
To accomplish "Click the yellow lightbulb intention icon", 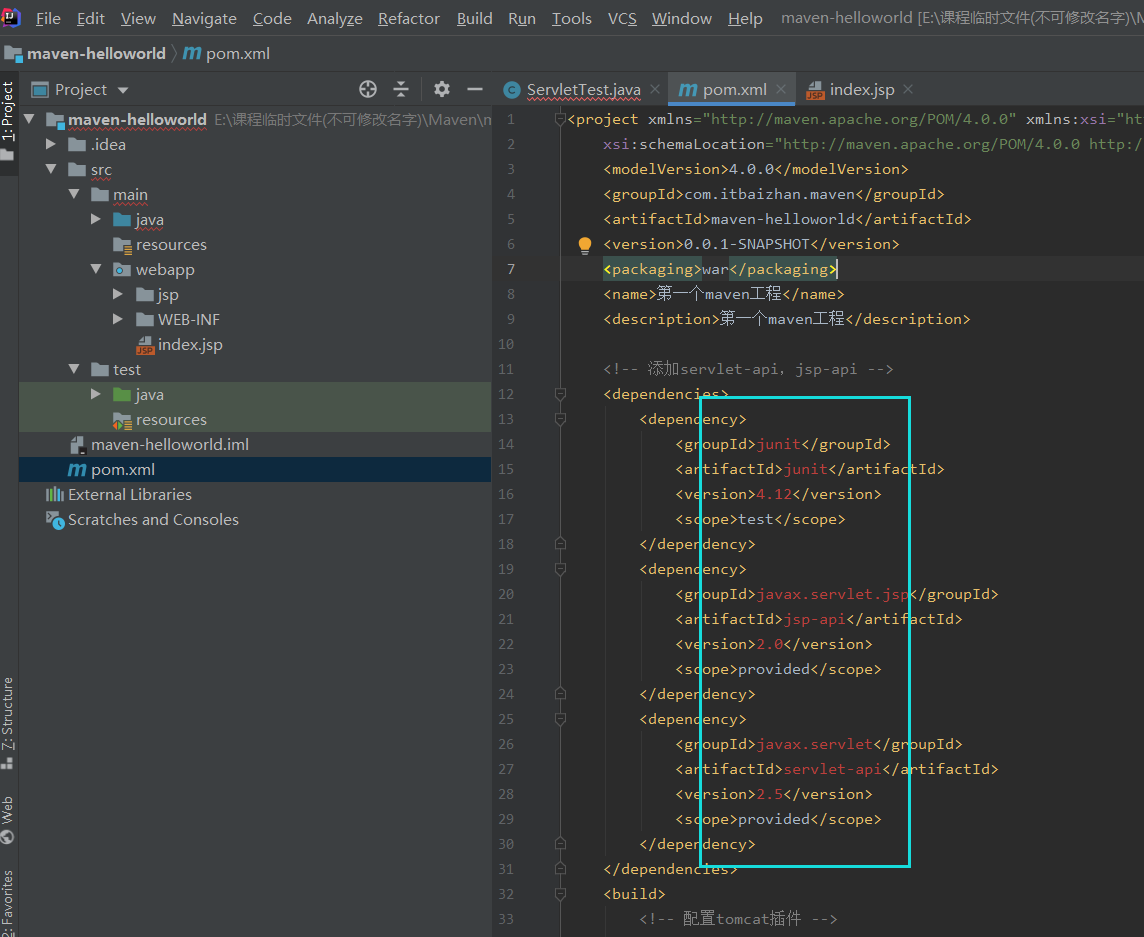I will click(585, 245).
